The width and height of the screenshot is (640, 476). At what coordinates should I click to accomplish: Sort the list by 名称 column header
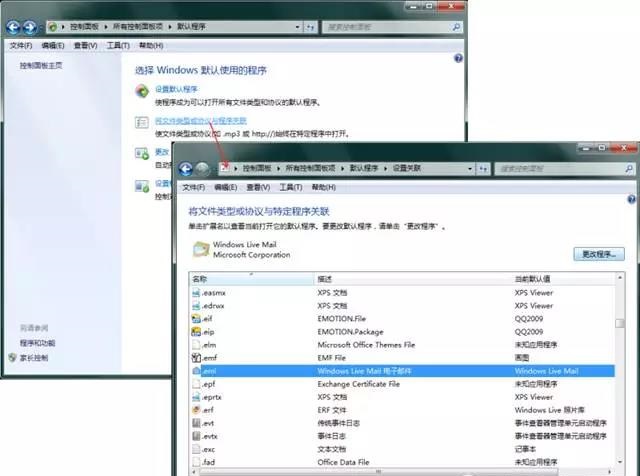(x=251, y=279)
